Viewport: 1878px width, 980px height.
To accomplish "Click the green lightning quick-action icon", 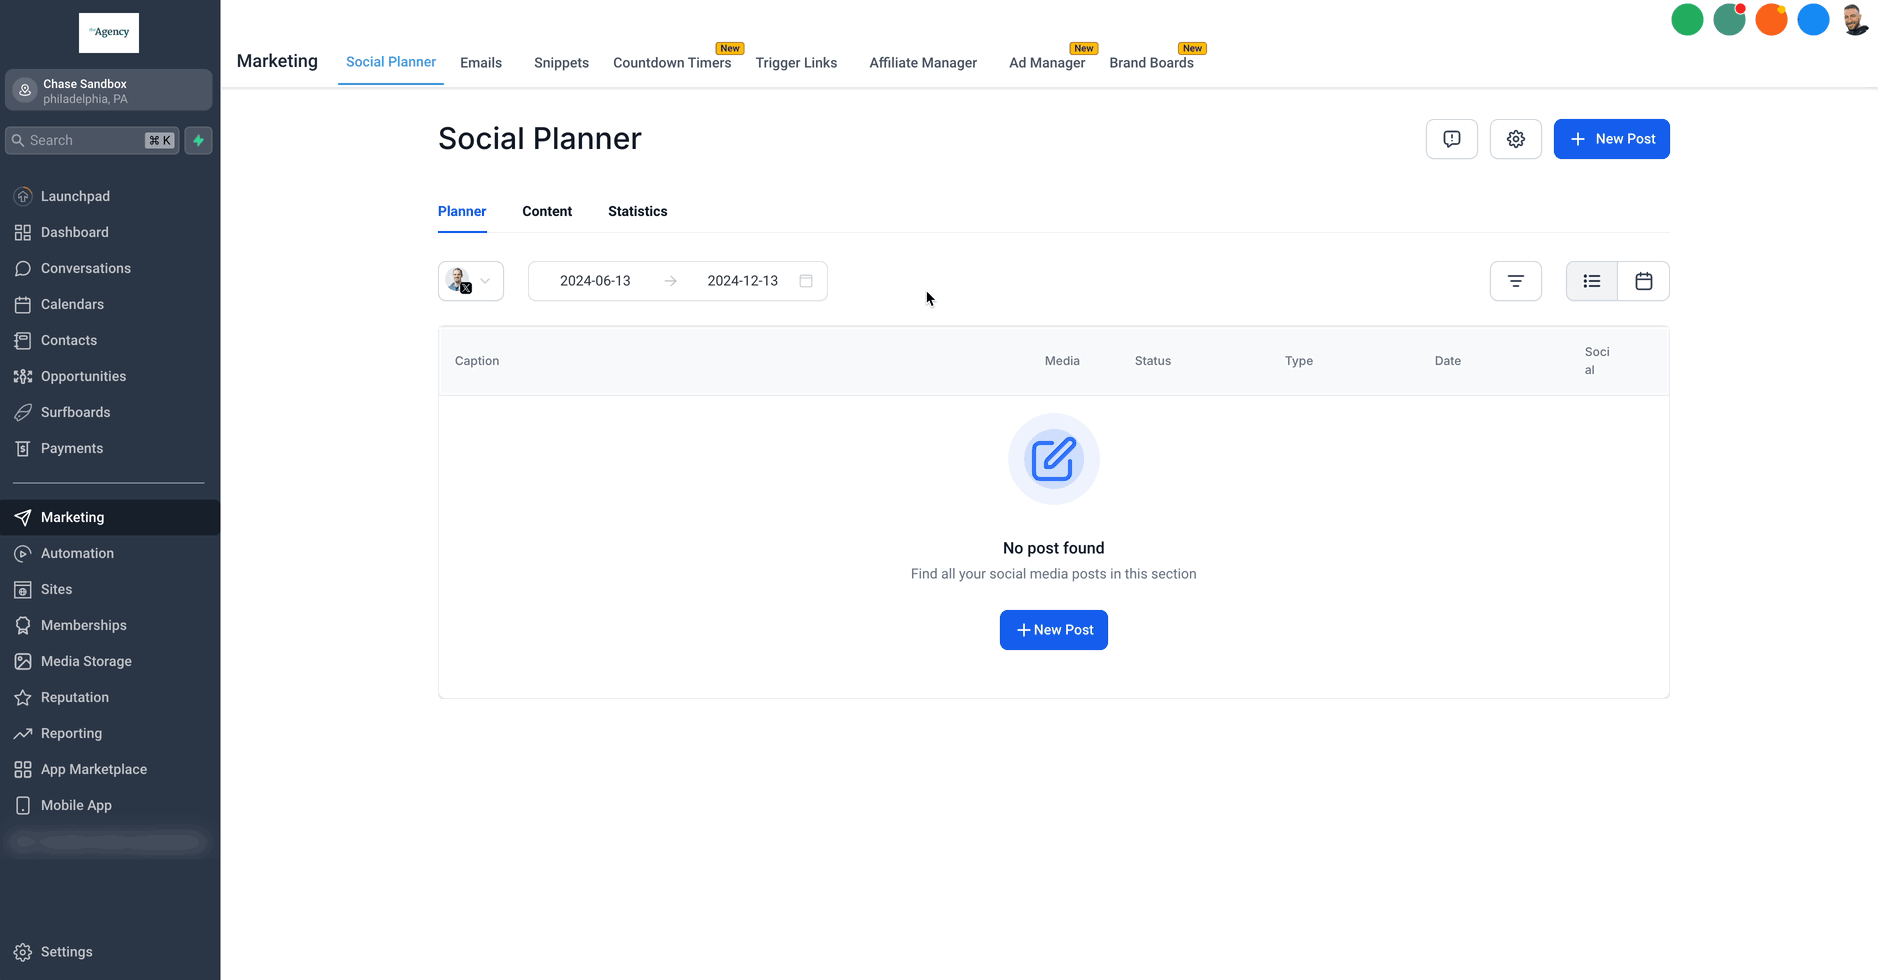I will (198, 140).
